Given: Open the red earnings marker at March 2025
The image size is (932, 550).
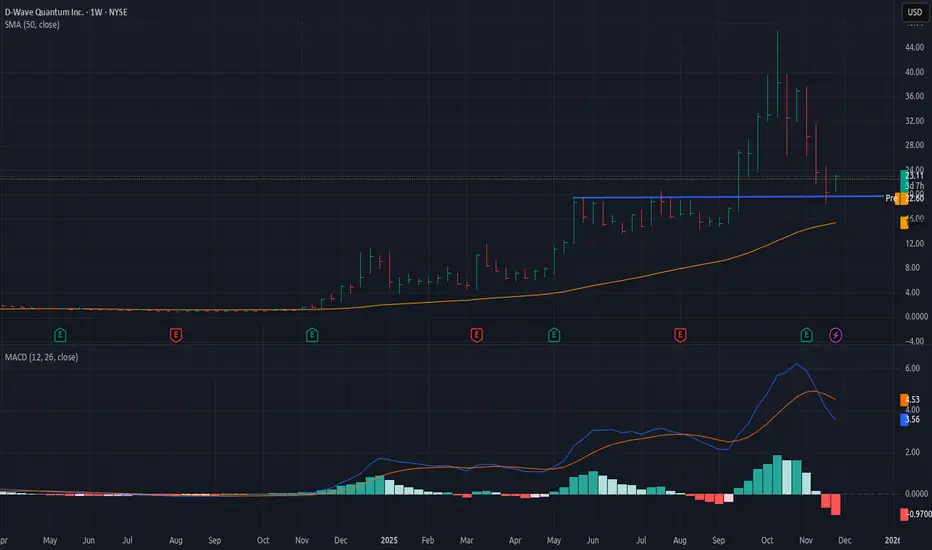Looking at the screenshot, I should (x=477, y=335).
